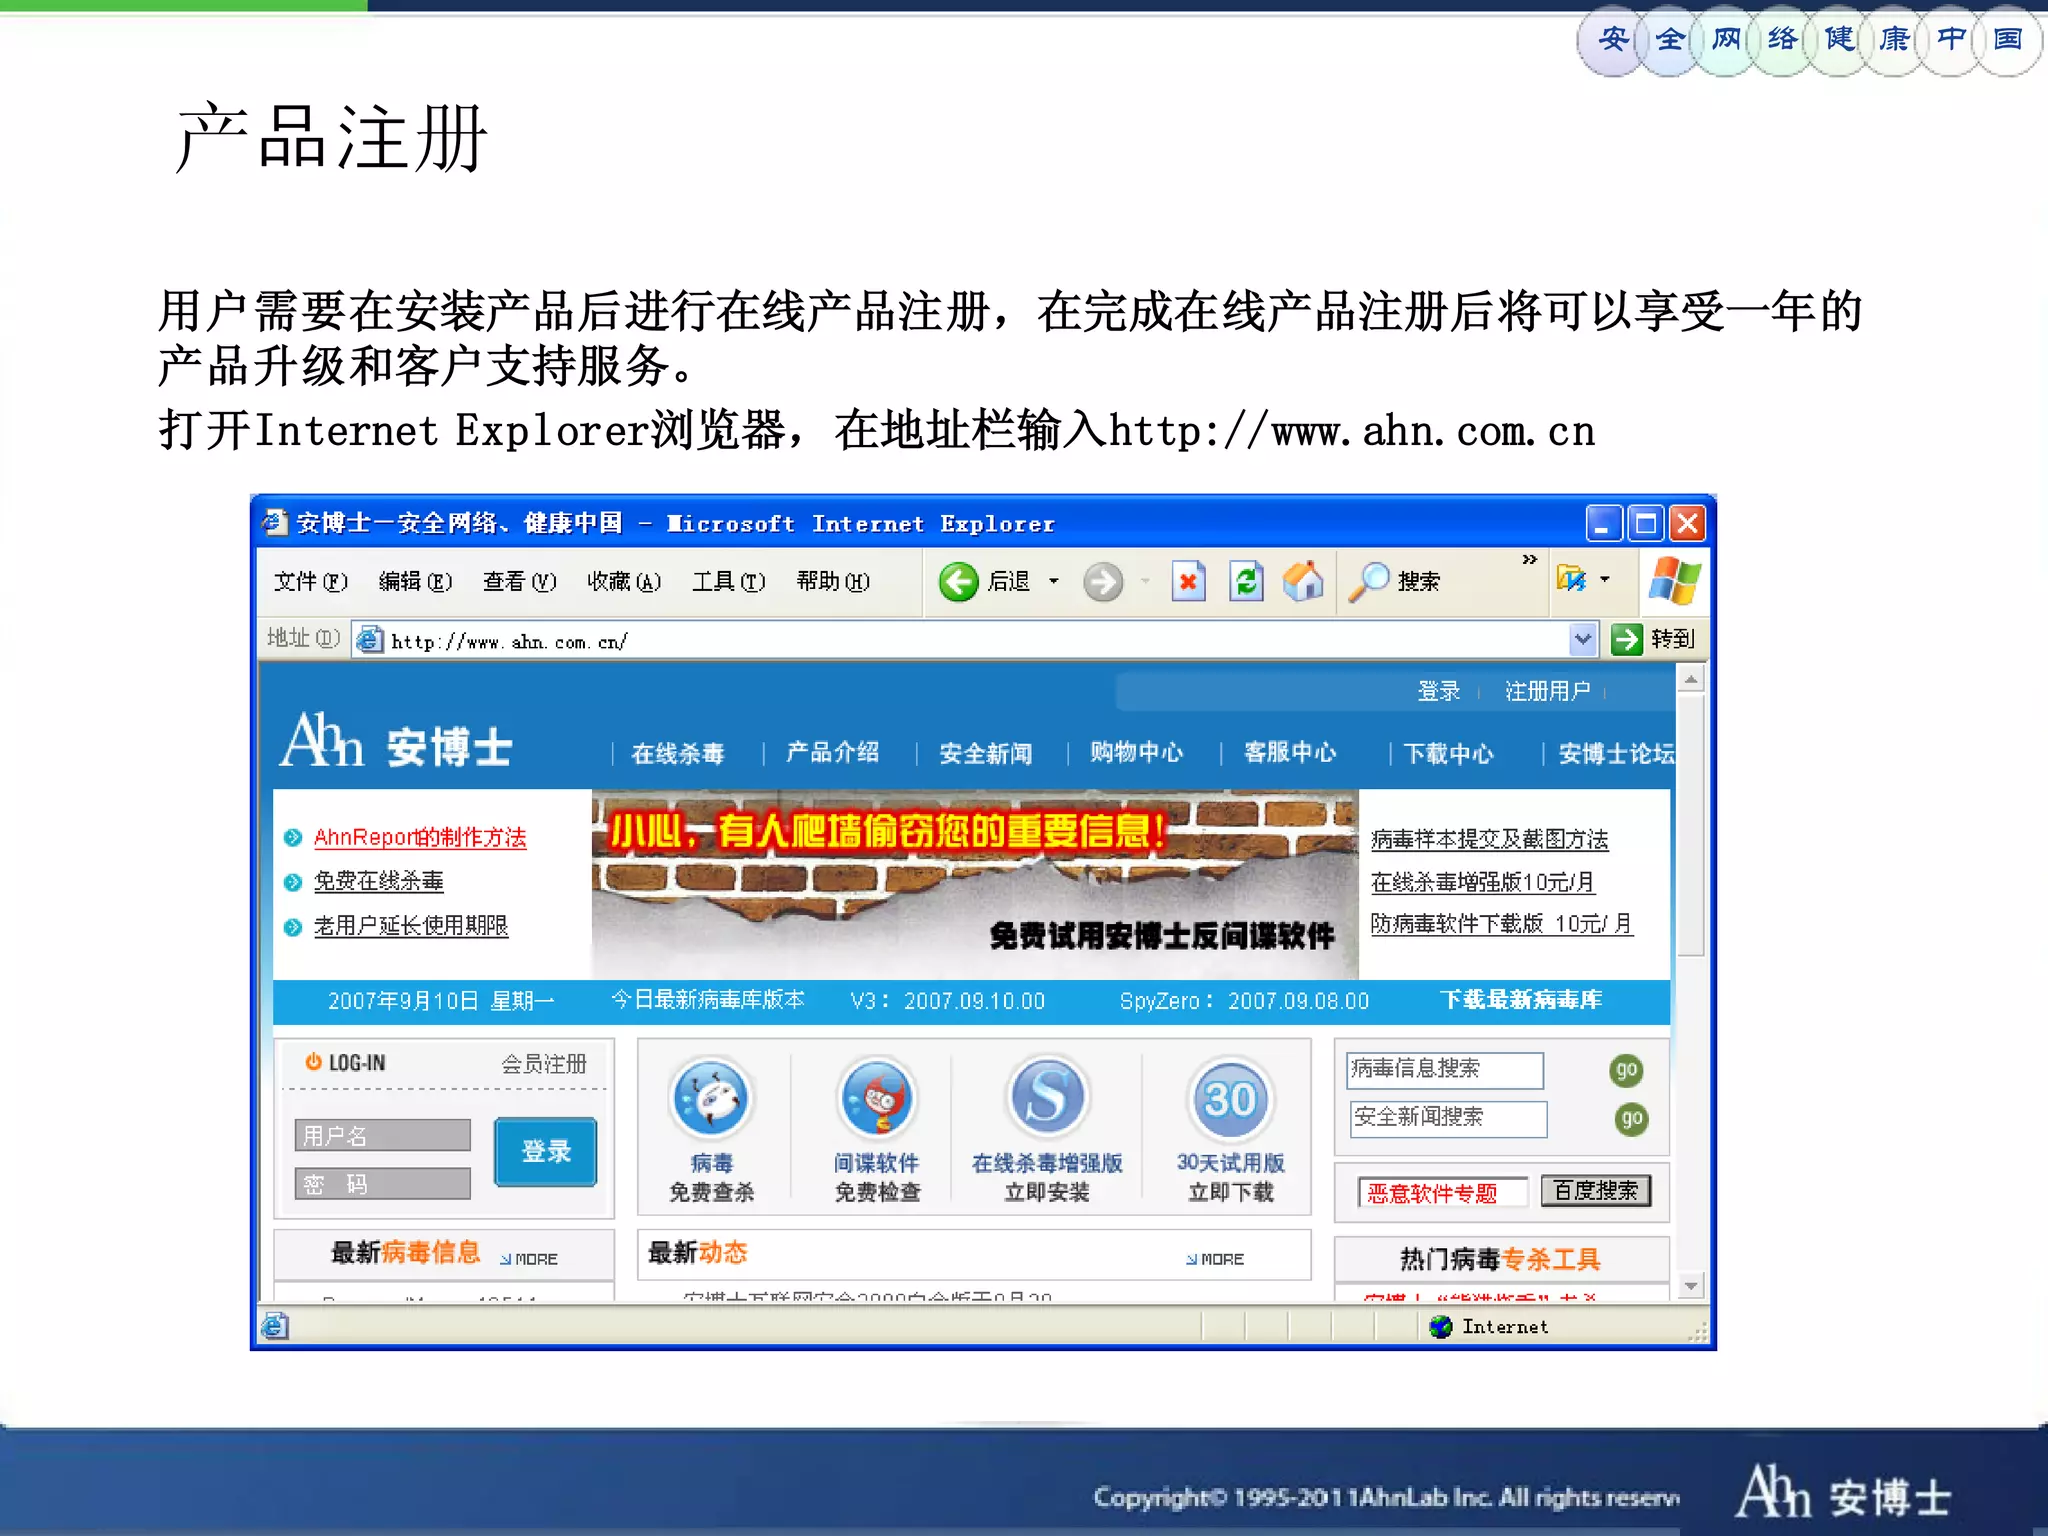Focus the 用户名 username field
2048x1536 pixels.
pyautogui.click(x=383, y=1135)
